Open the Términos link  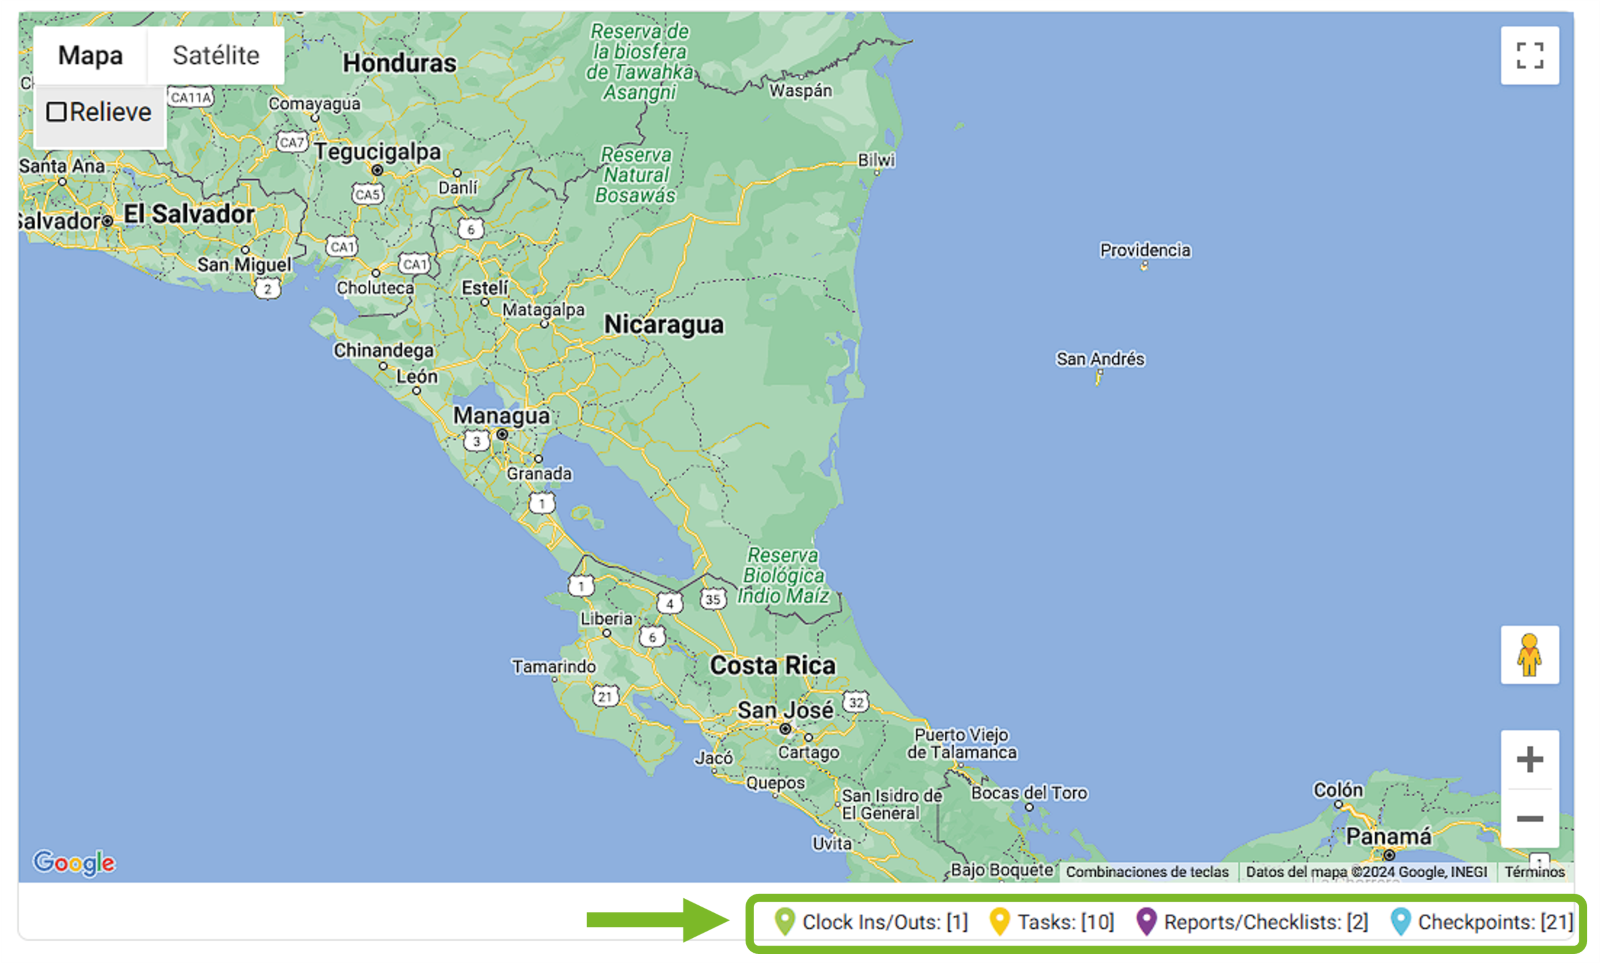[1534, 872]
